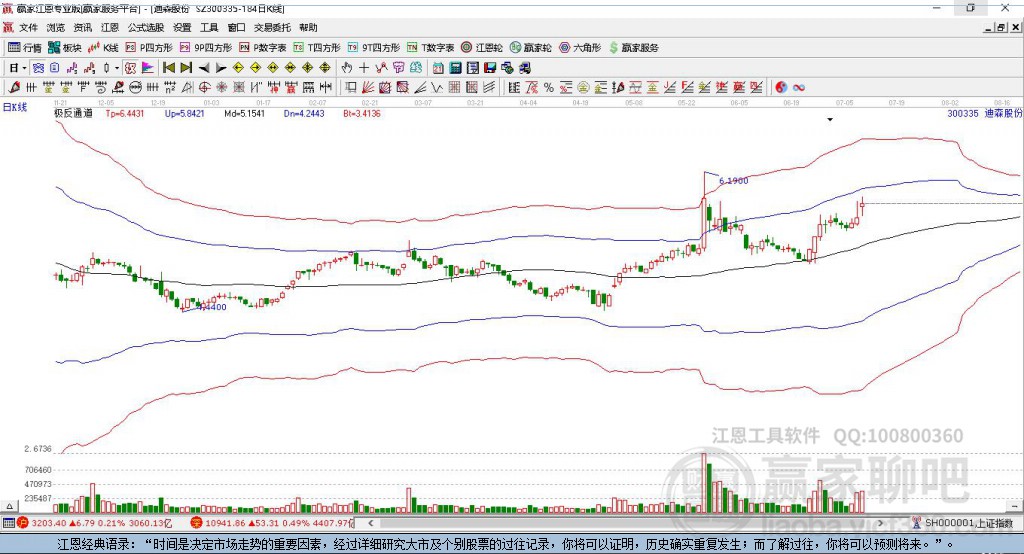The image size is (1024, 554).
Task: Open the 9P四方形 tool
Action: pos(206,48)
